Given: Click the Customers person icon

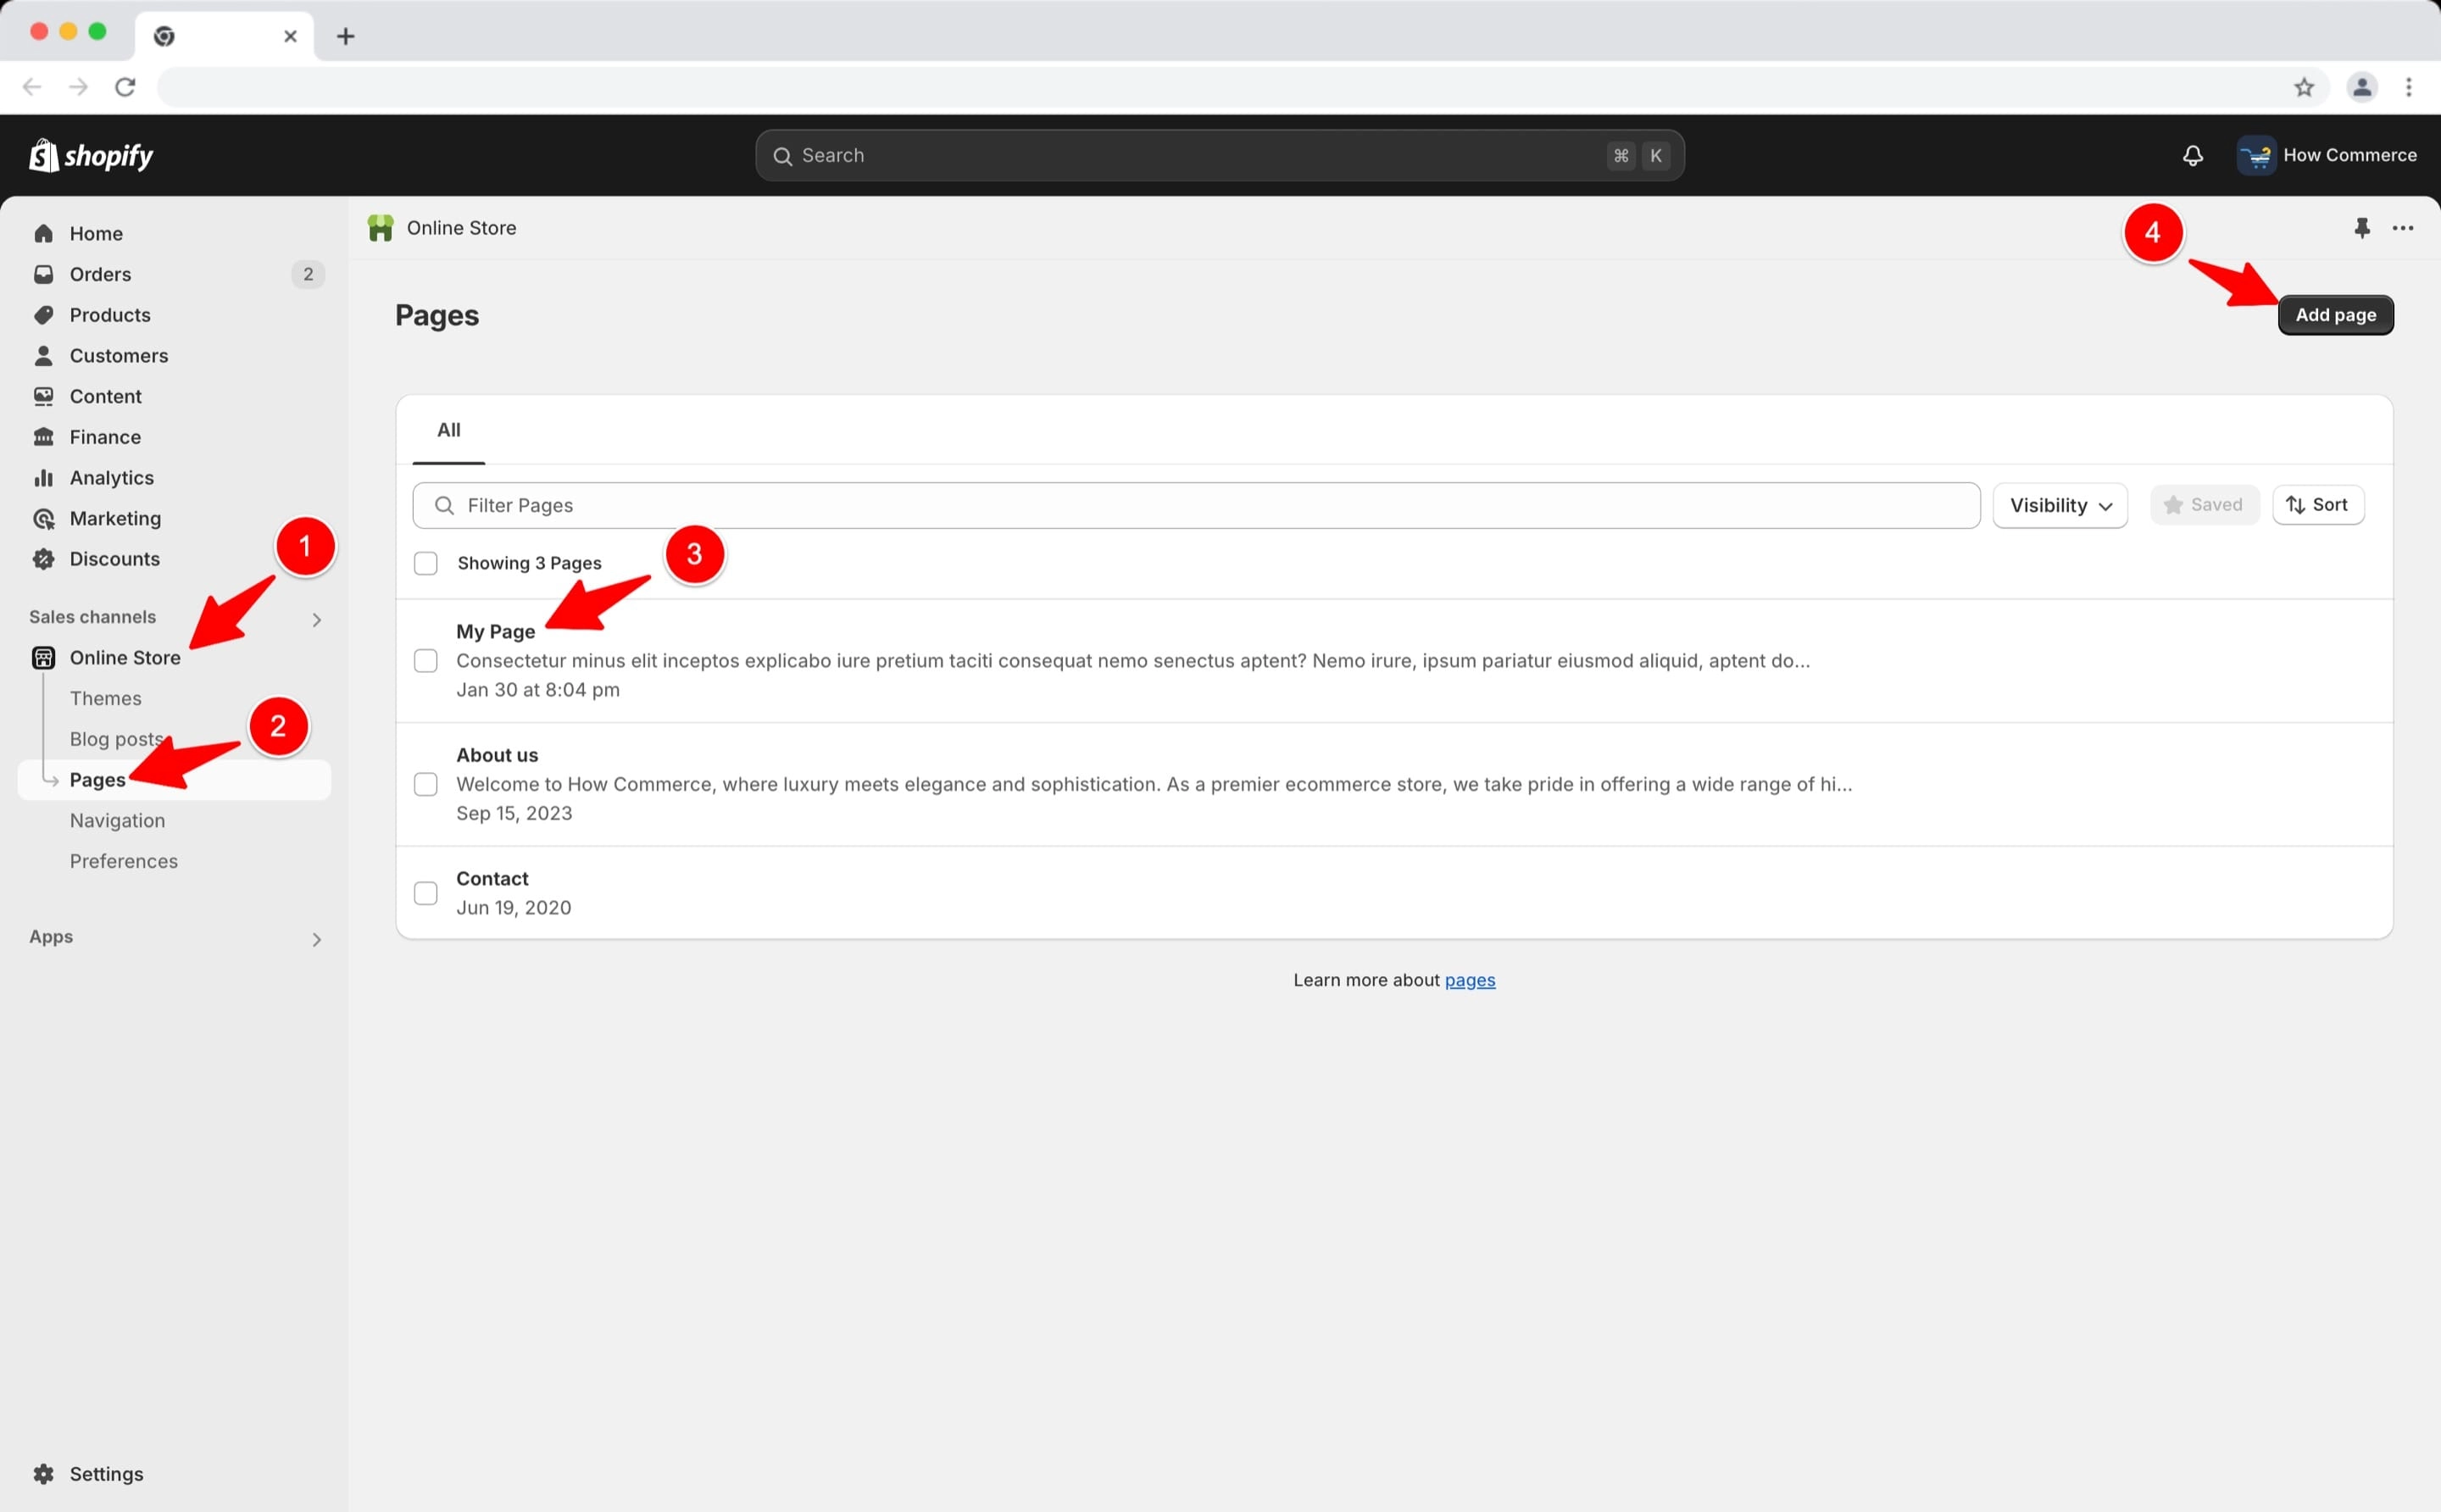Looking at the screenshot, I should (43, 355).
